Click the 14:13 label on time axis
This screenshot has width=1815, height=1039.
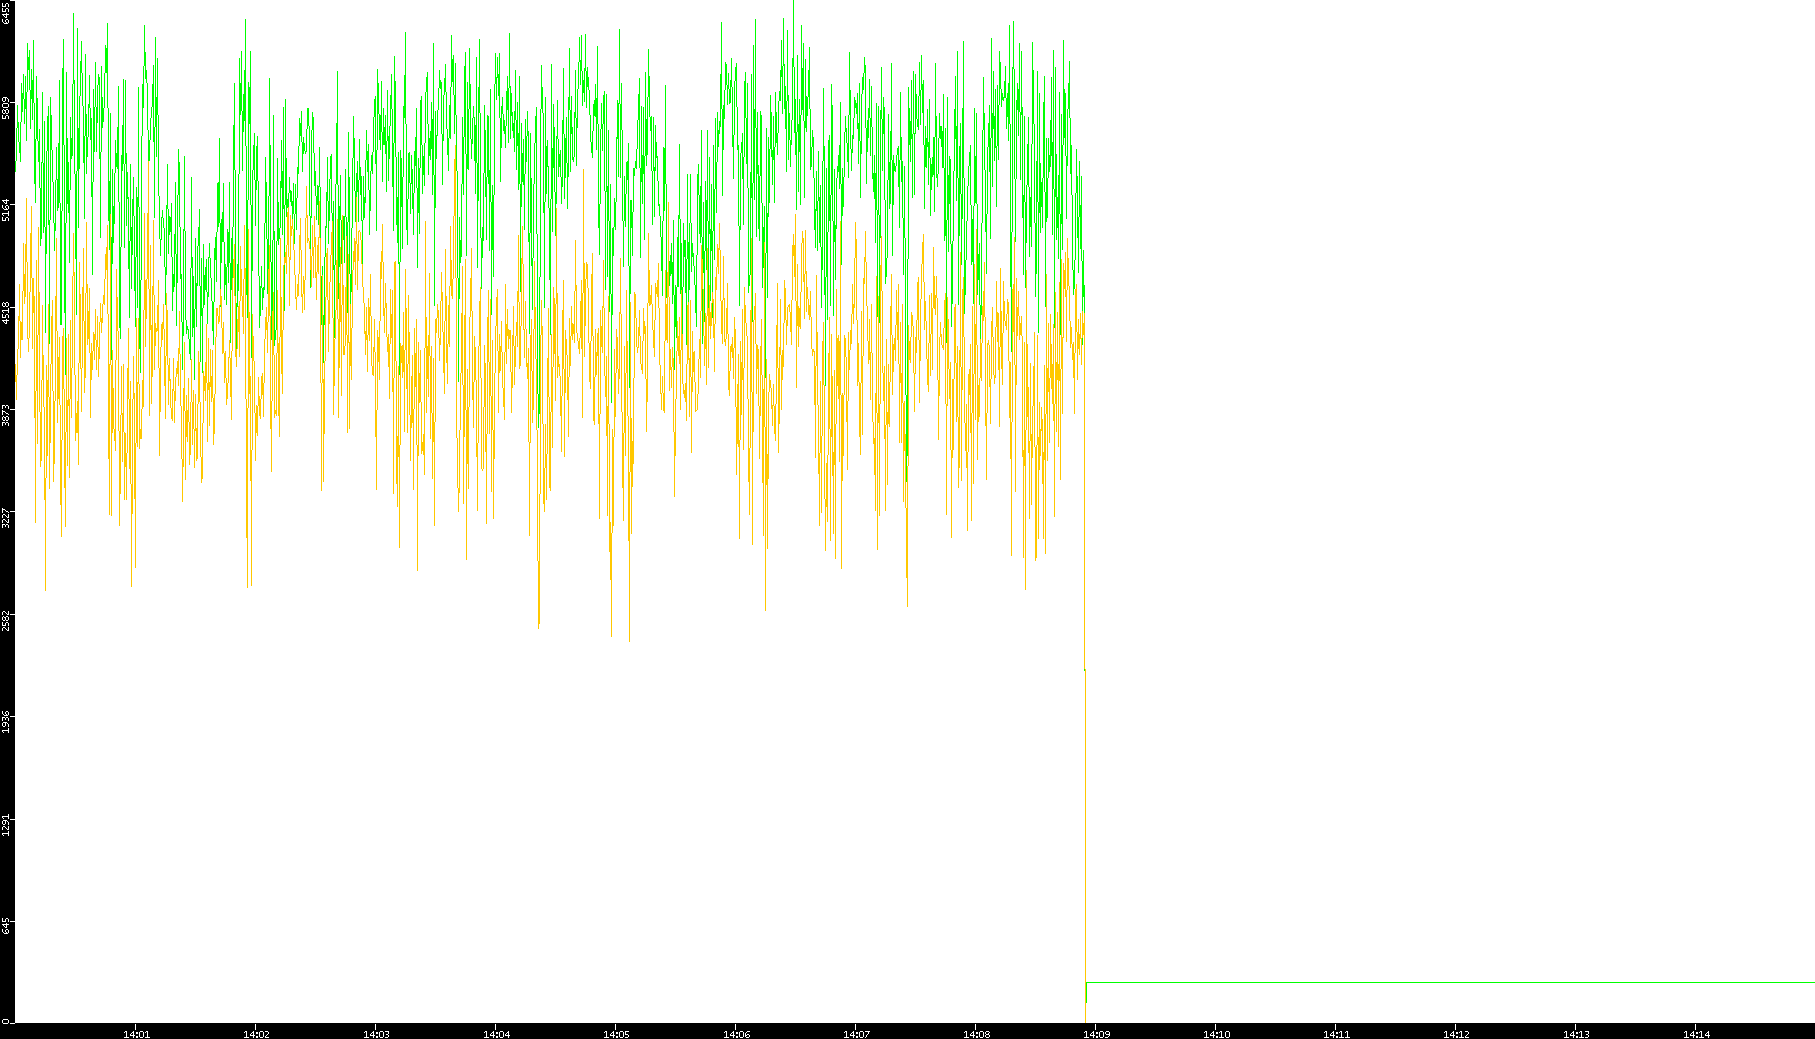(1576, 1033)
